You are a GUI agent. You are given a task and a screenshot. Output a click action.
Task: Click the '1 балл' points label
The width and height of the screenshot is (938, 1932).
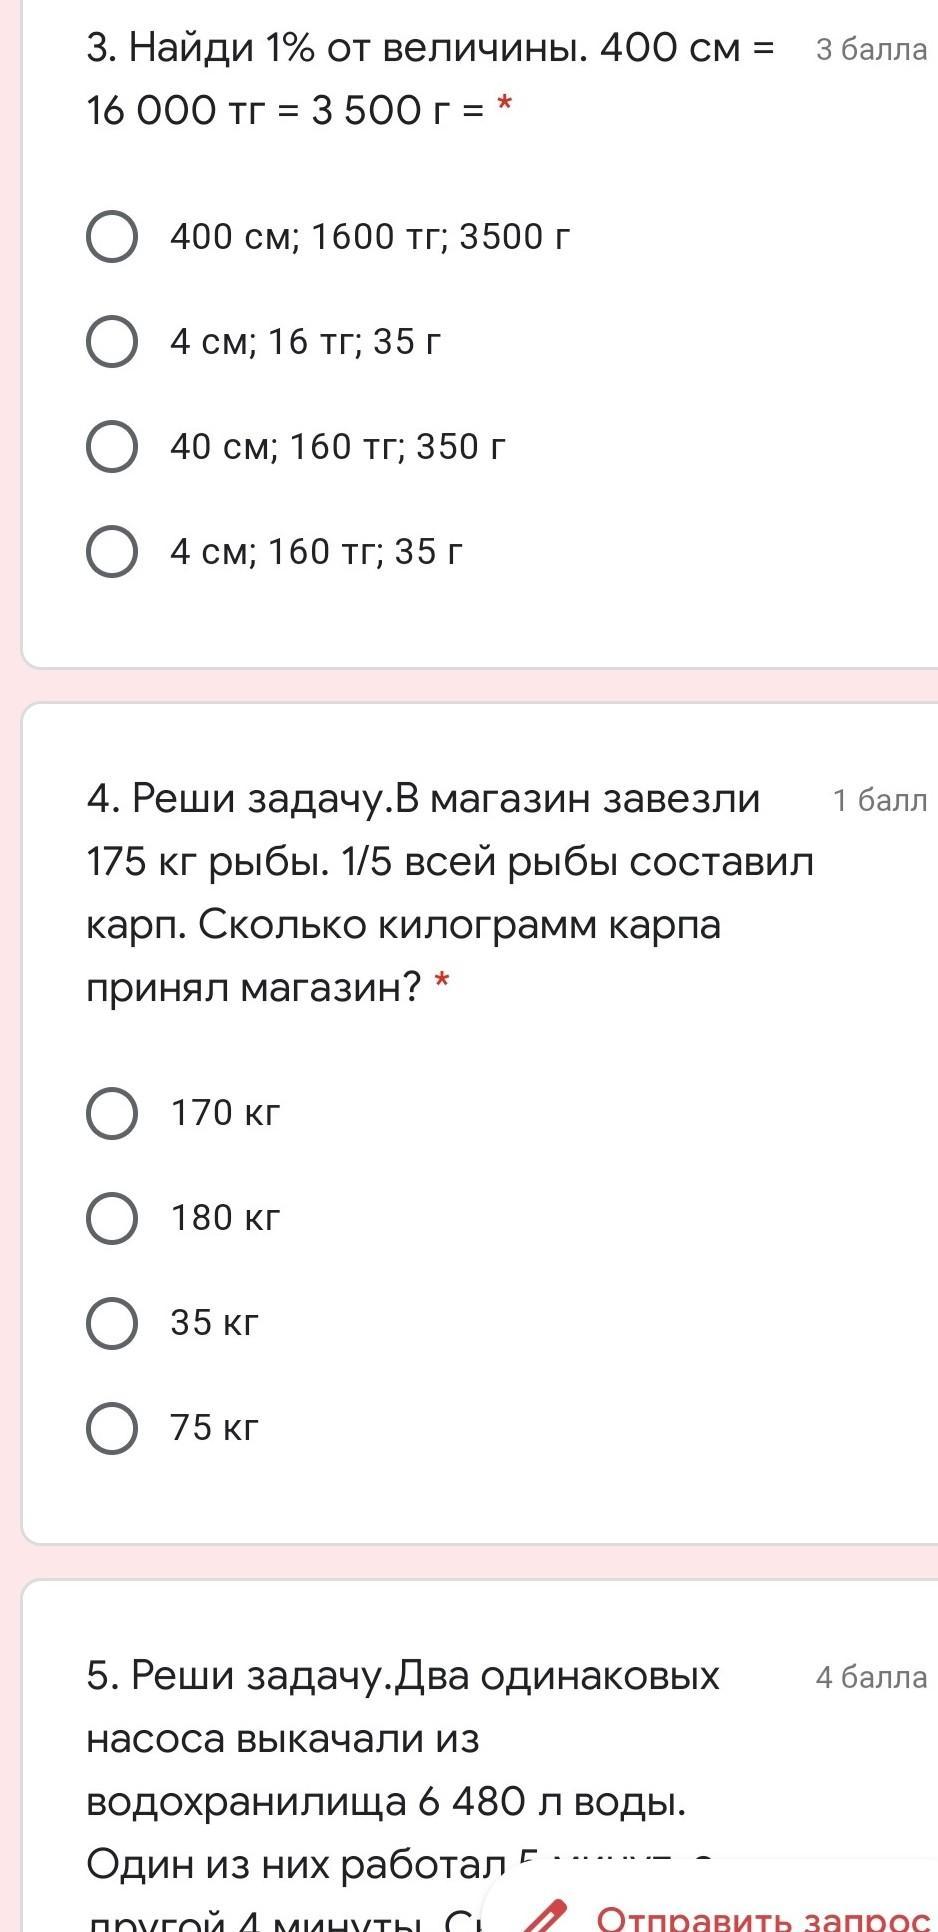pyautogui.click(x=880, y=800)
